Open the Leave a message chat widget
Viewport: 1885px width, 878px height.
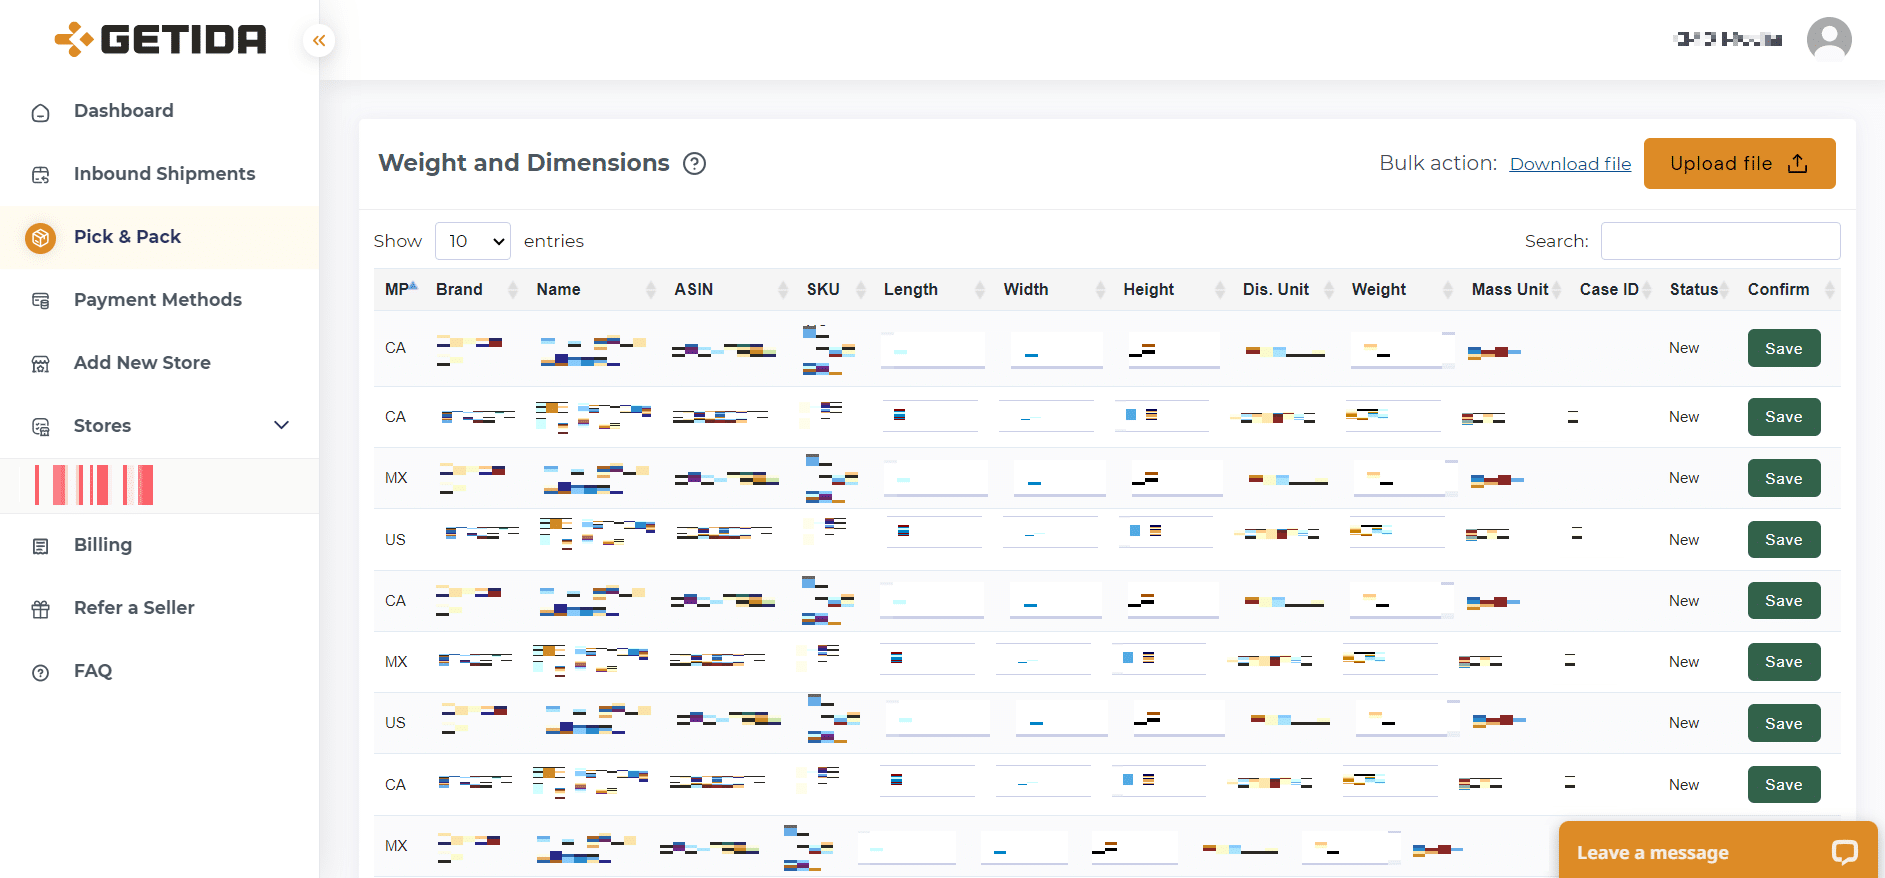1717,851
